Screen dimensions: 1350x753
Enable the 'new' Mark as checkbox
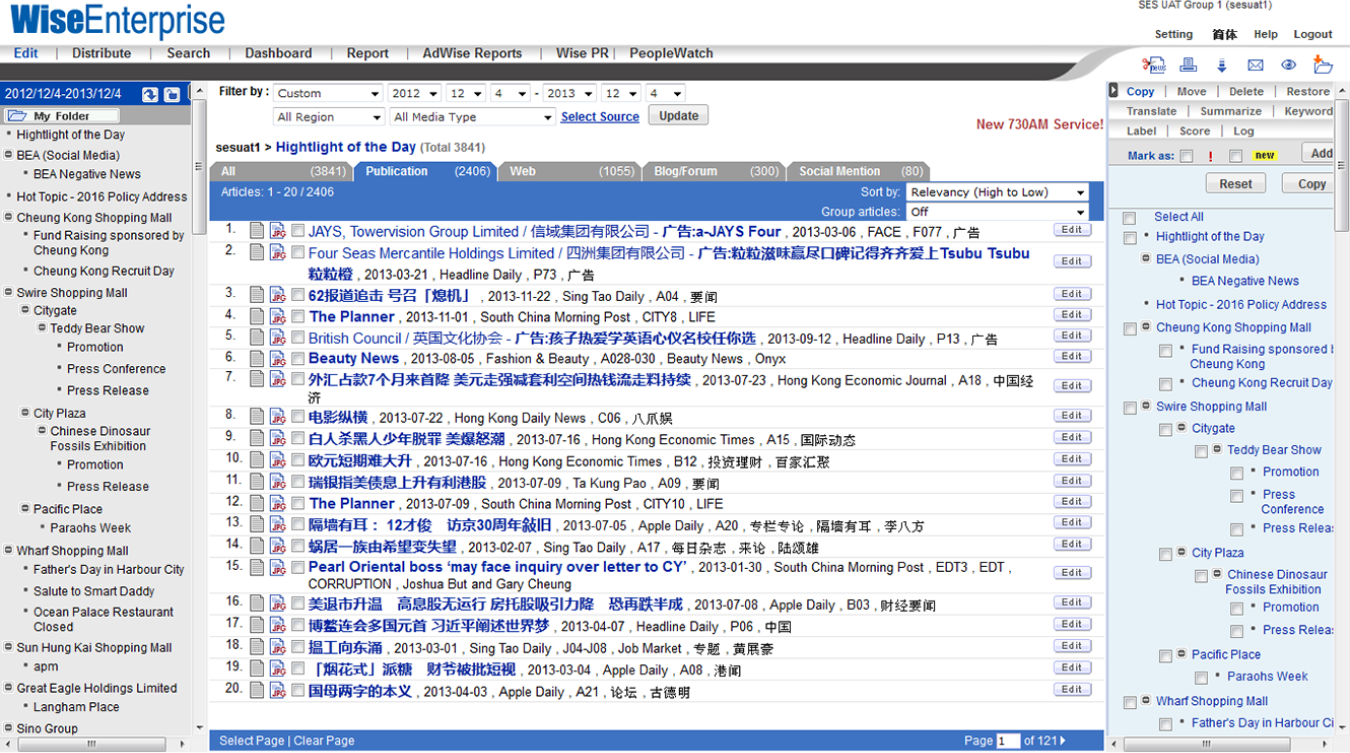tap(1236, 156)
